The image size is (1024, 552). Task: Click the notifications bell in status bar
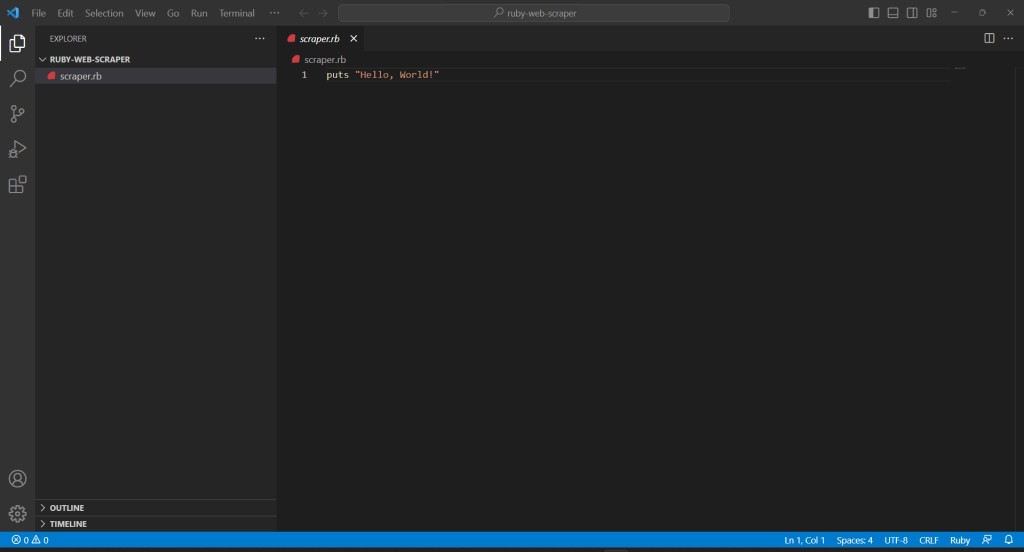click(x=1008, y=540)
